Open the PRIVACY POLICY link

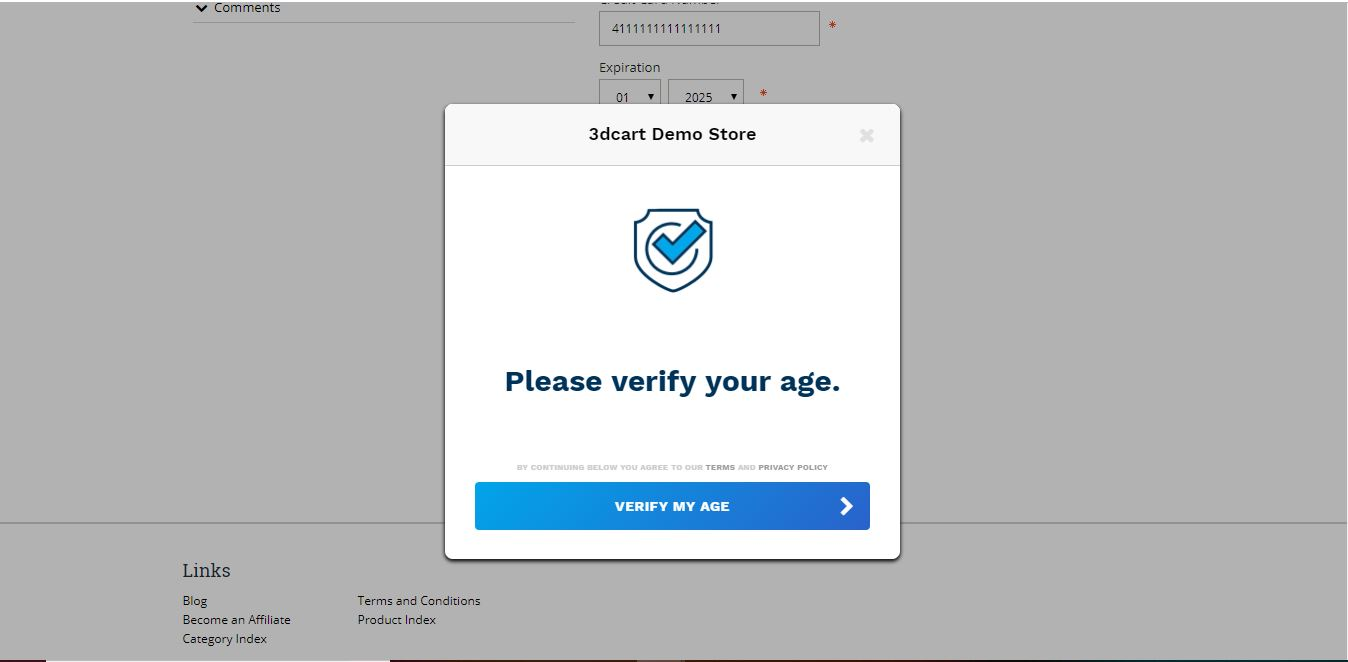click(793, 467)
